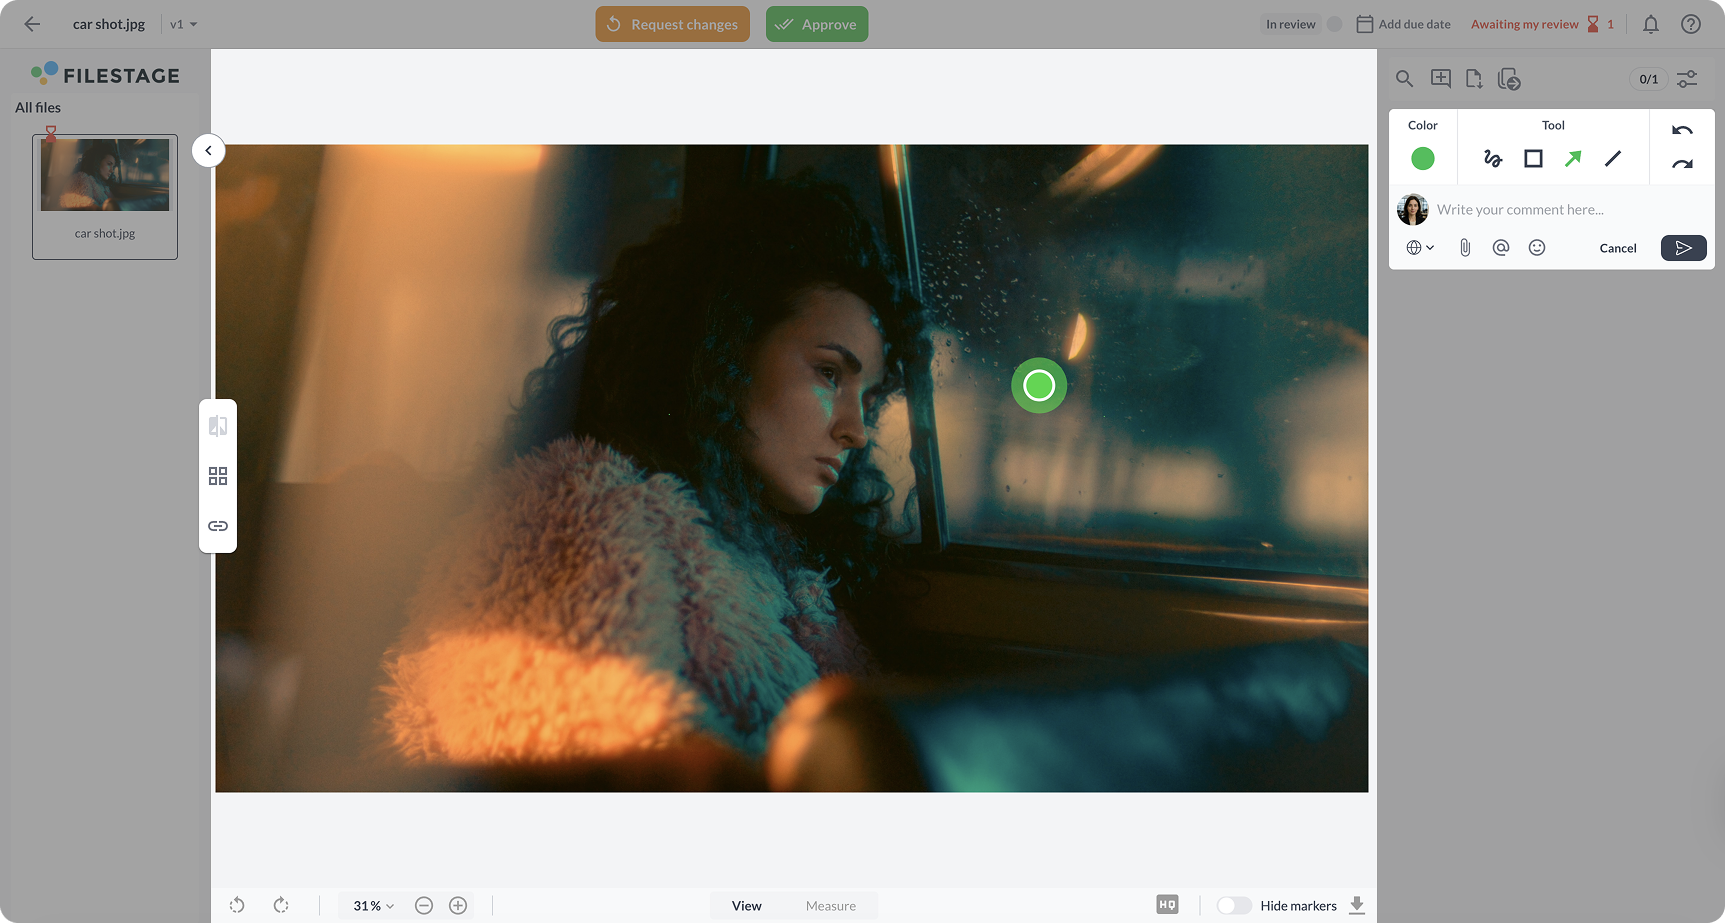This screenshot has width=1725, height=923.
Task: Open the language globe dropdown
Action: [x=1419, y=247]
